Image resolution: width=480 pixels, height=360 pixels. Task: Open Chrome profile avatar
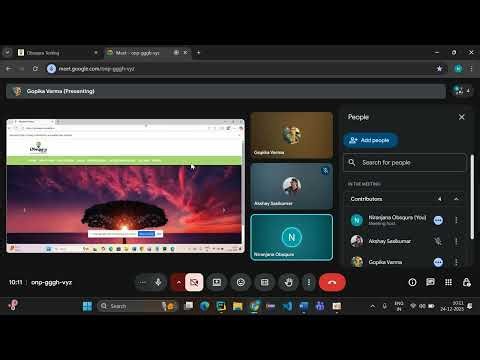pos(458,69)
